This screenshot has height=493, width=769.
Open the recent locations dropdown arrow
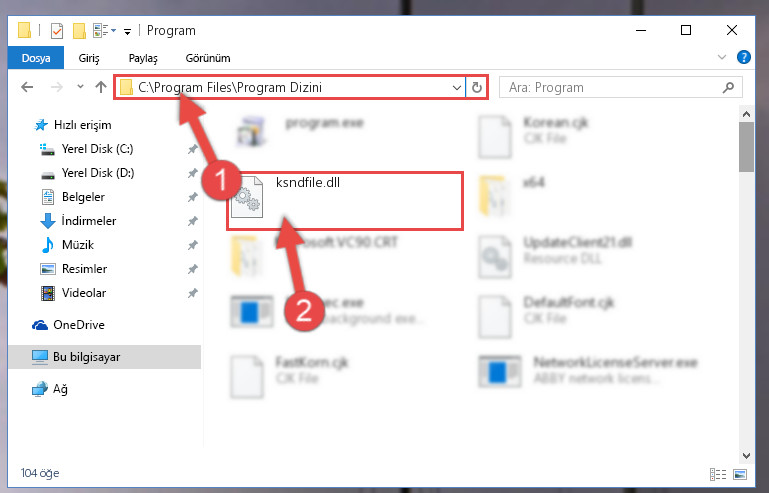[x=80, y=87]
